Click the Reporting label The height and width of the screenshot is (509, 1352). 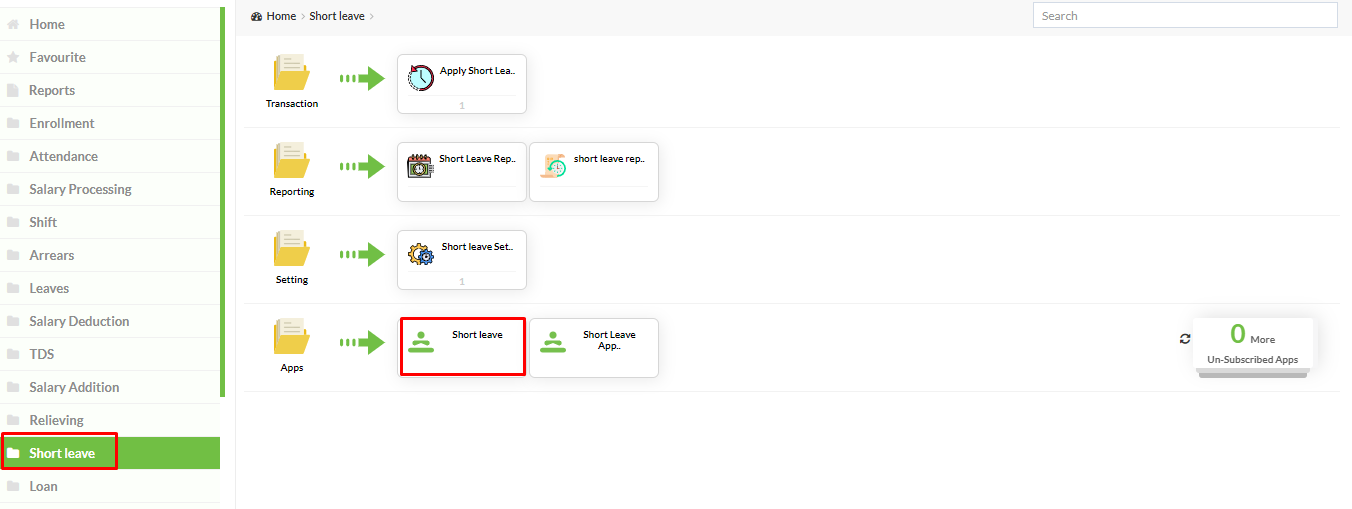point(292,192)
